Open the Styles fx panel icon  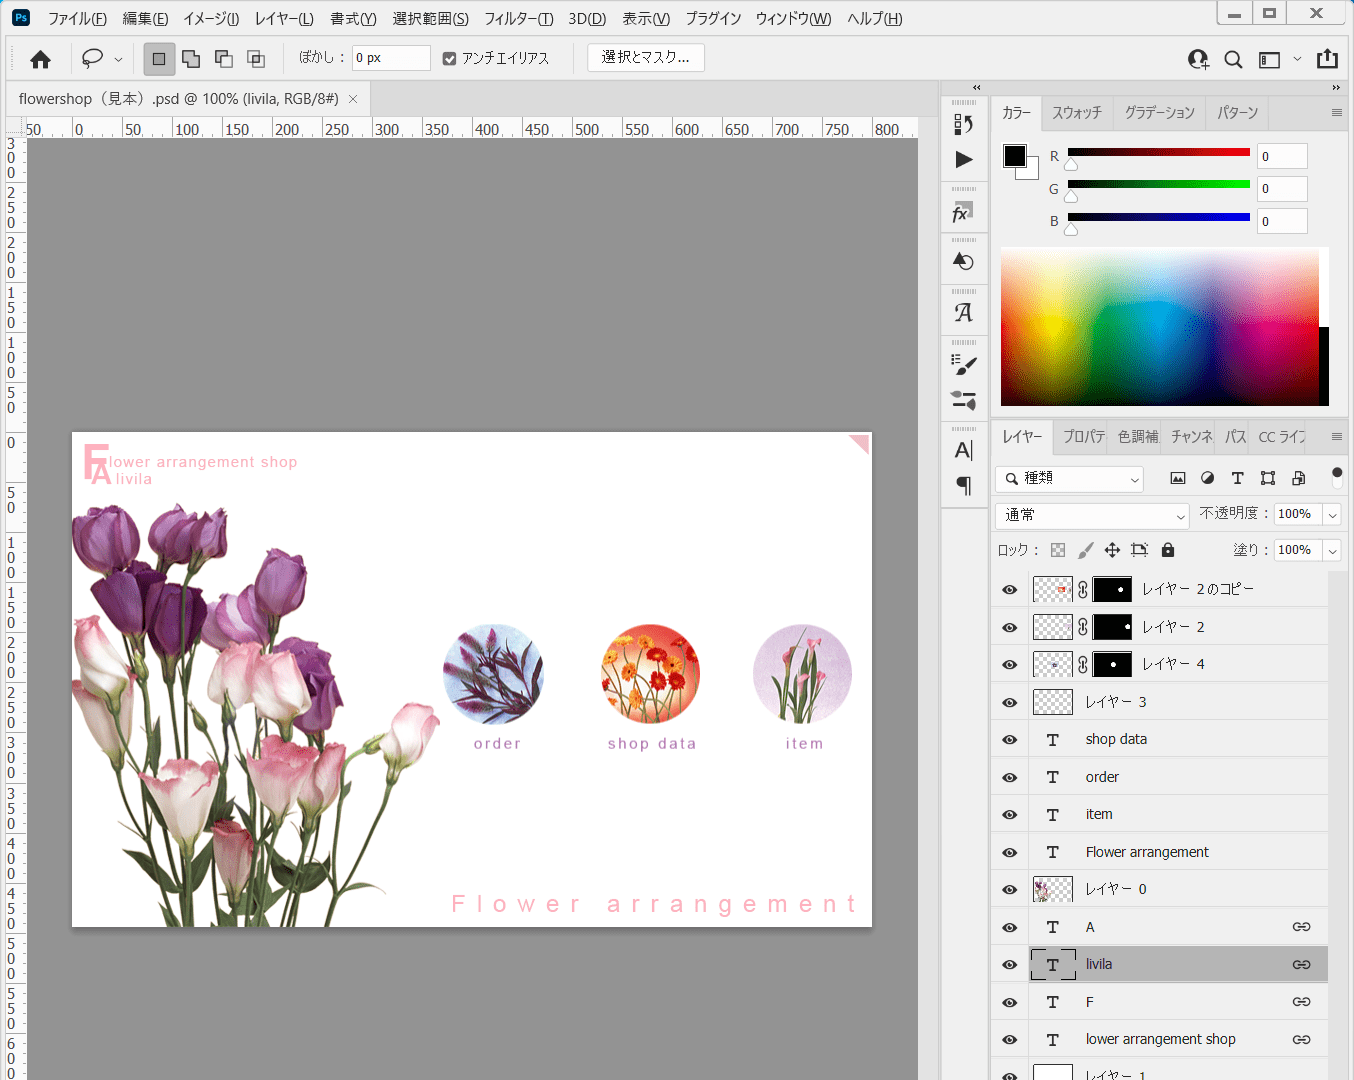[962, 213]
